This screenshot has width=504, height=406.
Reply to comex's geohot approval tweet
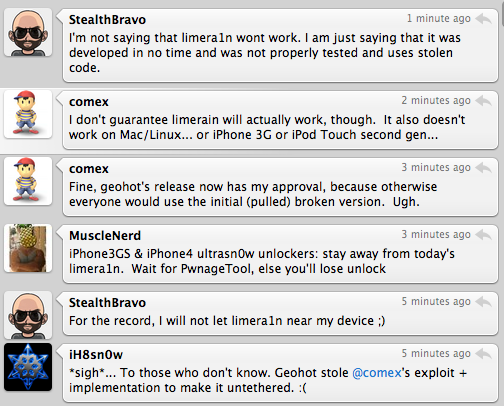[x=483, y=167]
